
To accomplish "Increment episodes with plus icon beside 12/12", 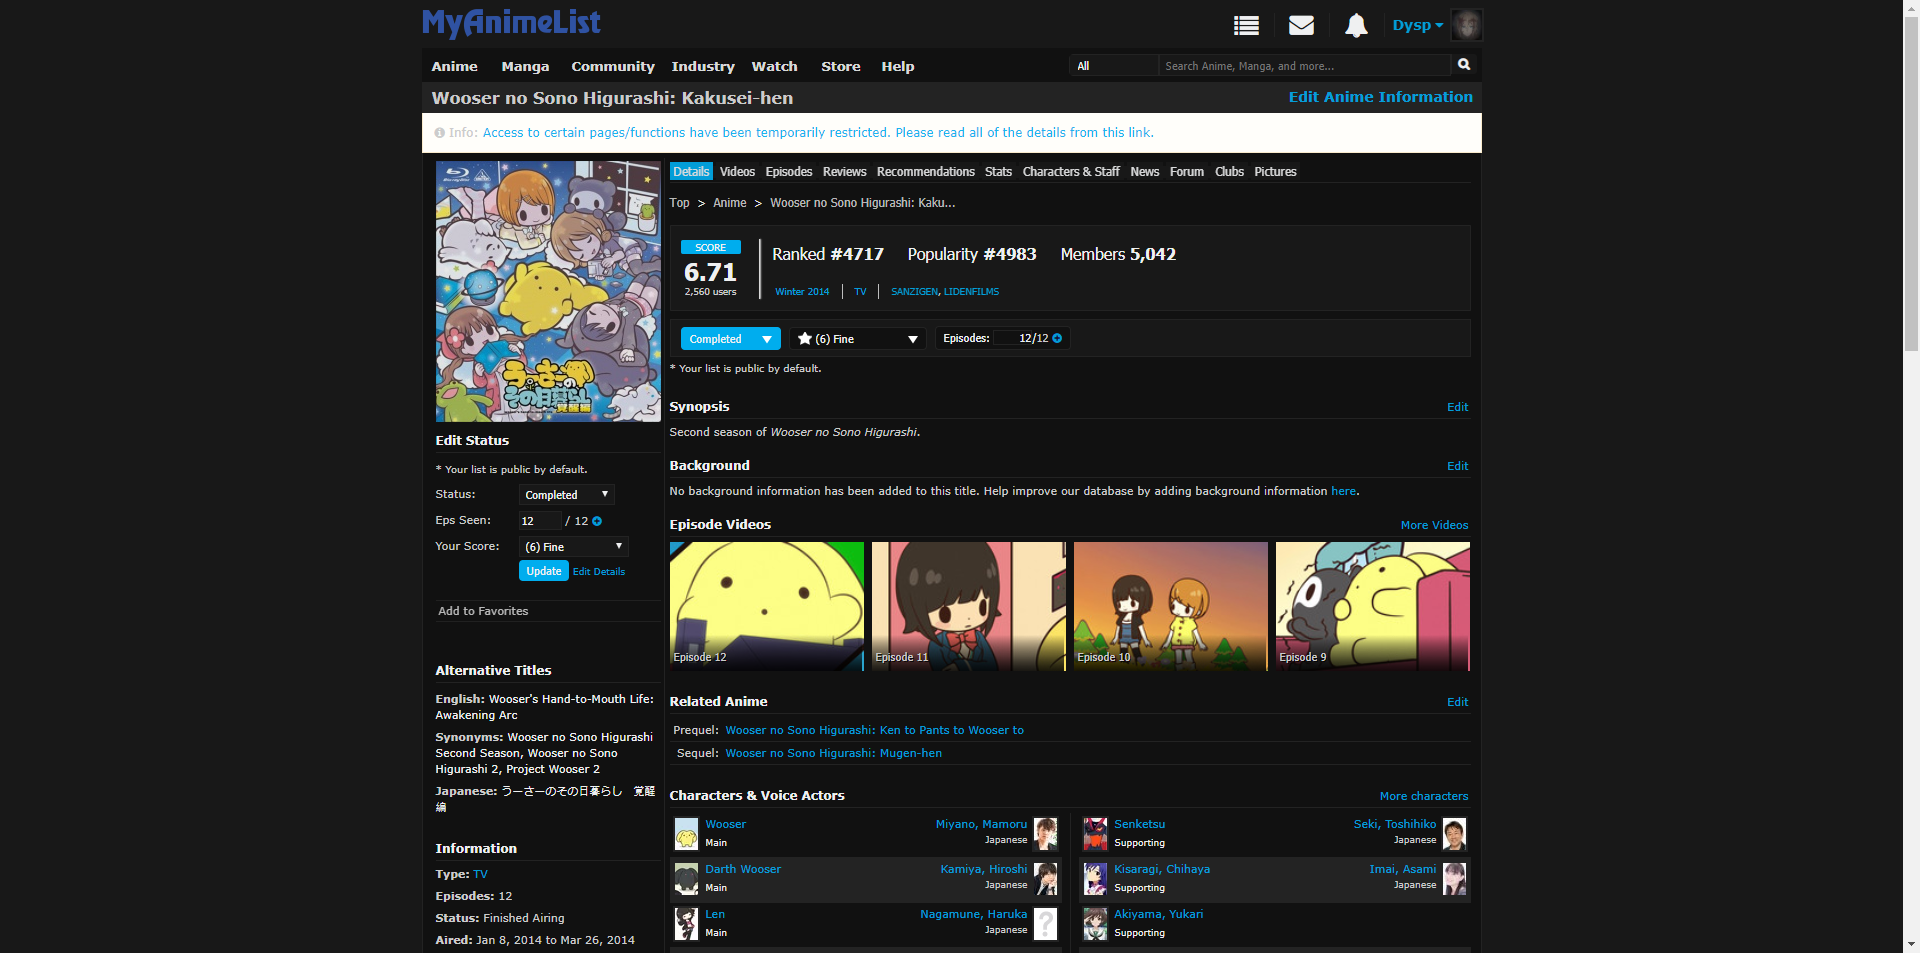I will [1057, 338].
